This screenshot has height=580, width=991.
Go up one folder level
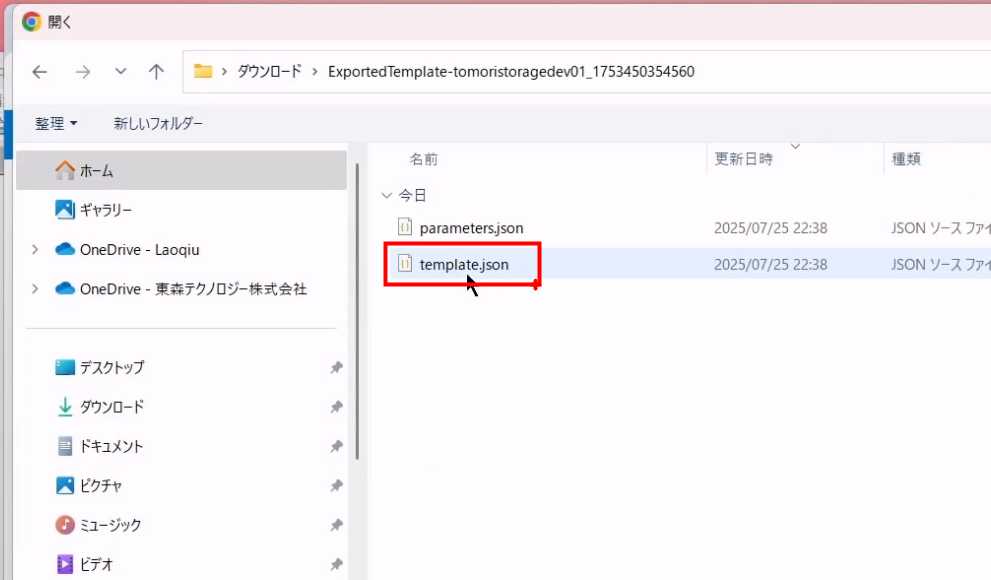coord(156,72)
